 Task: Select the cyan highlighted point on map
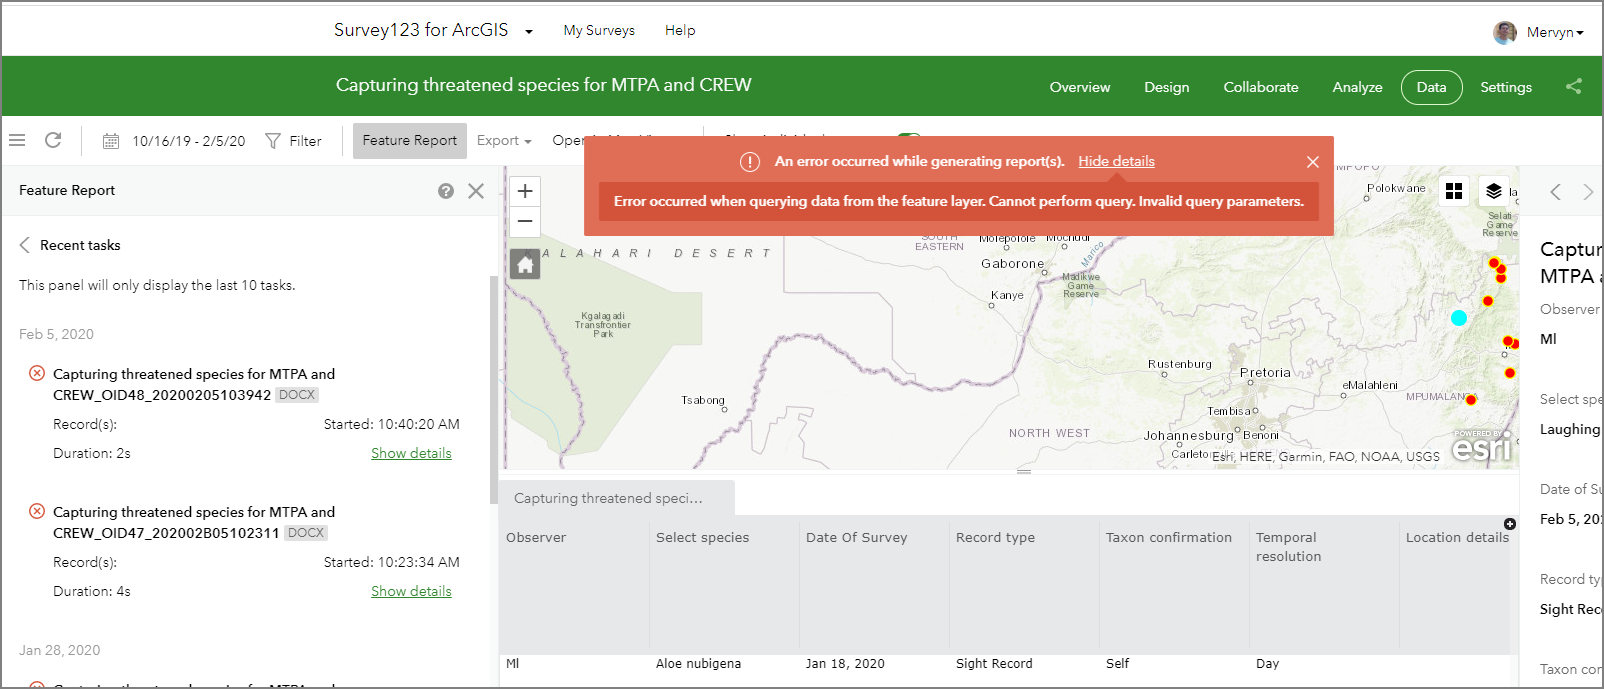click(x=1459, y=318)
